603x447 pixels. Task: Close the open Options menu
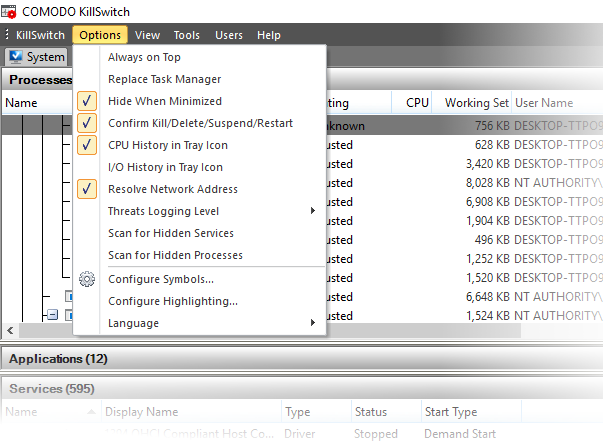pos(100,35)
